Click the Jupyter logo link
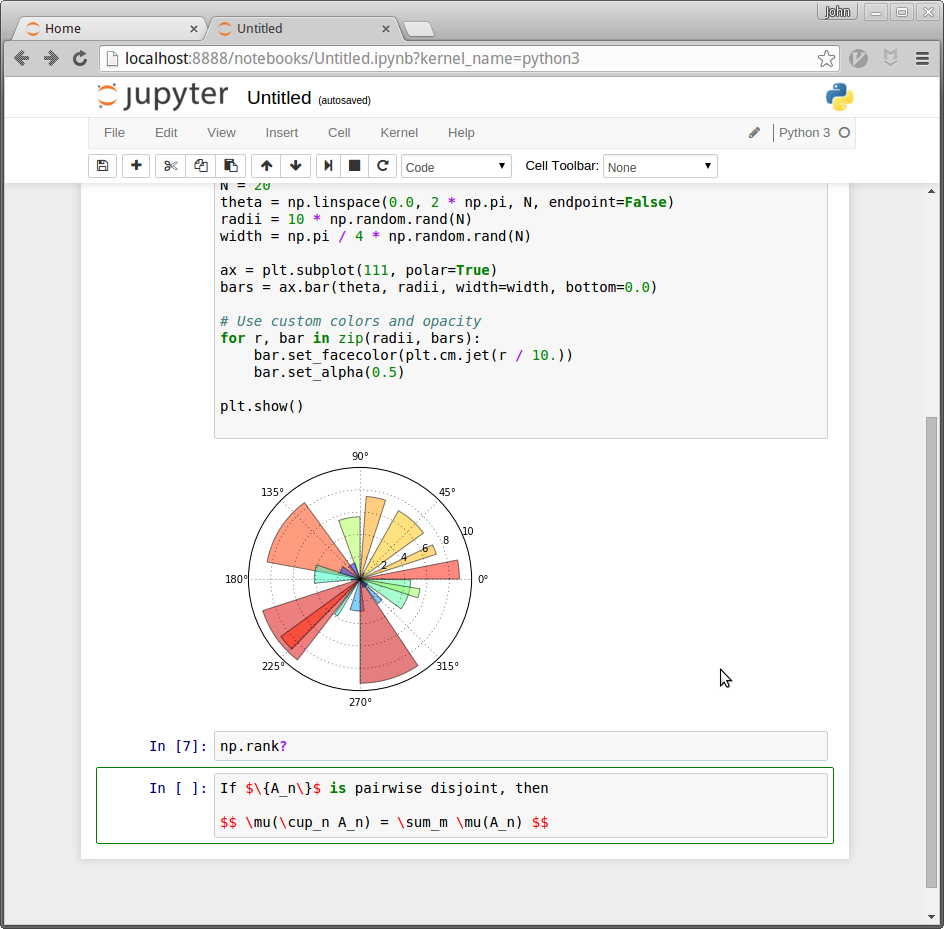944x929 pixels. 163,96
